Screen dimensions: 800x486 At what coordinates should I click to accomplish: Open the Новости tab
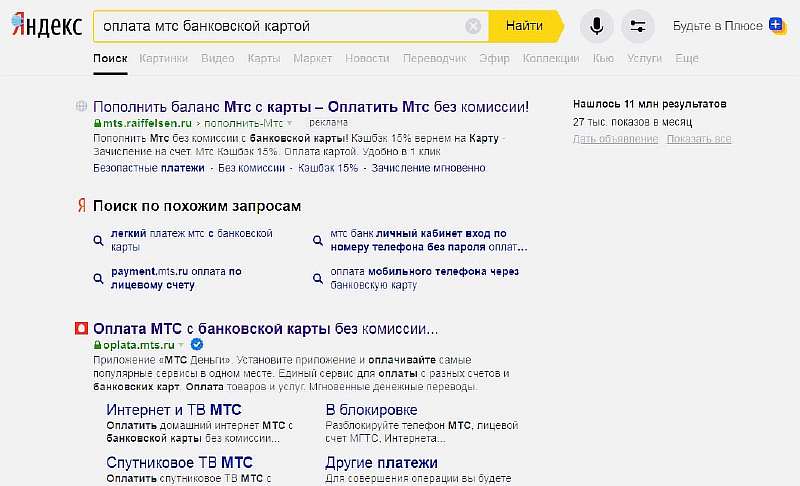(x=367, y=59)
